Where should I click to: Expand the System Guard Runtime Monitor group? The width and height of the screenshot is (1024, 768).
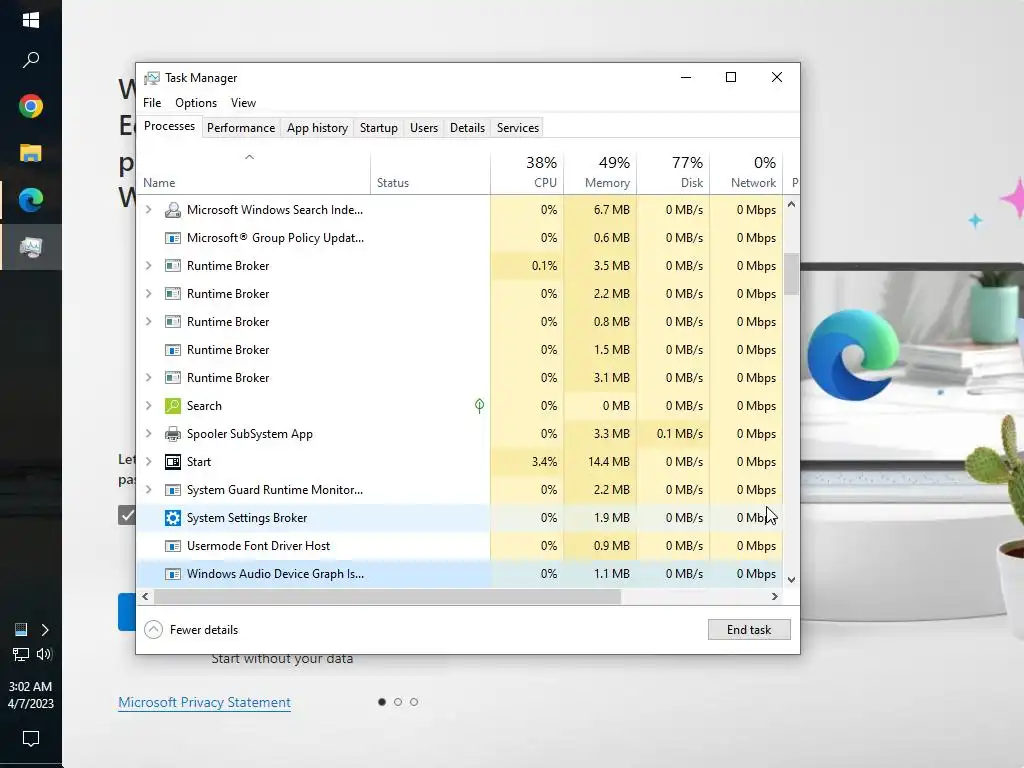tap(148, 490)
